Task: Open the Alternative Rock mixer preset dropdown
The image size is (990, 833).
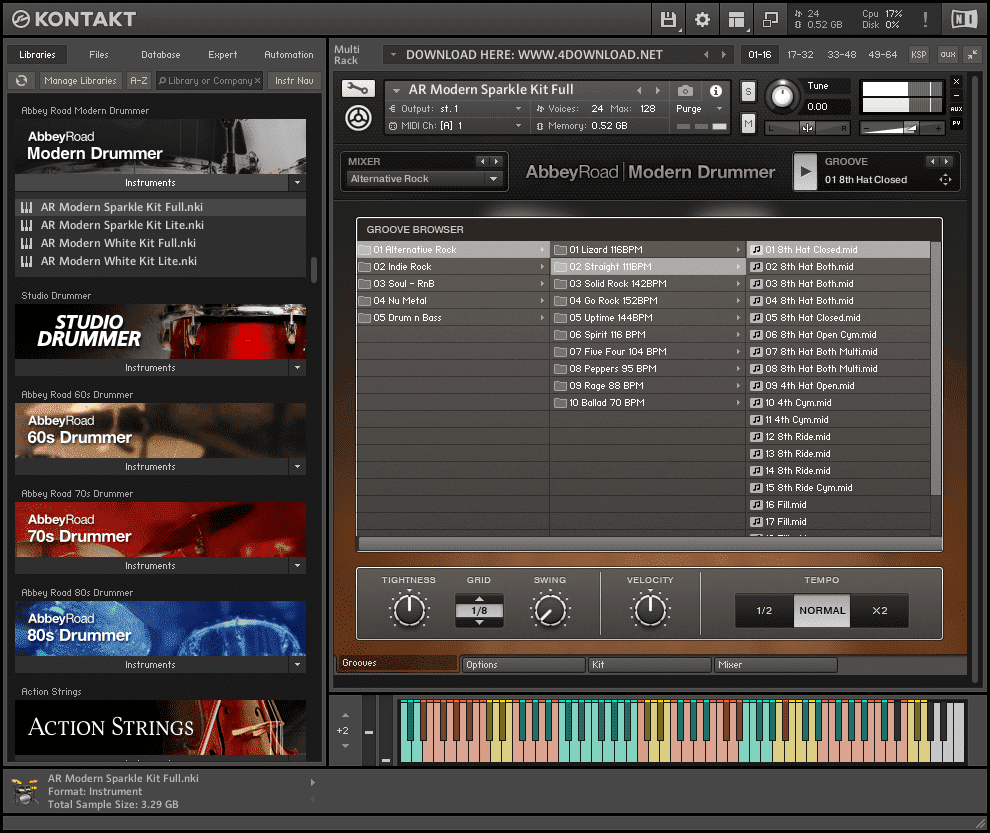Action: (x=425, y=179)
